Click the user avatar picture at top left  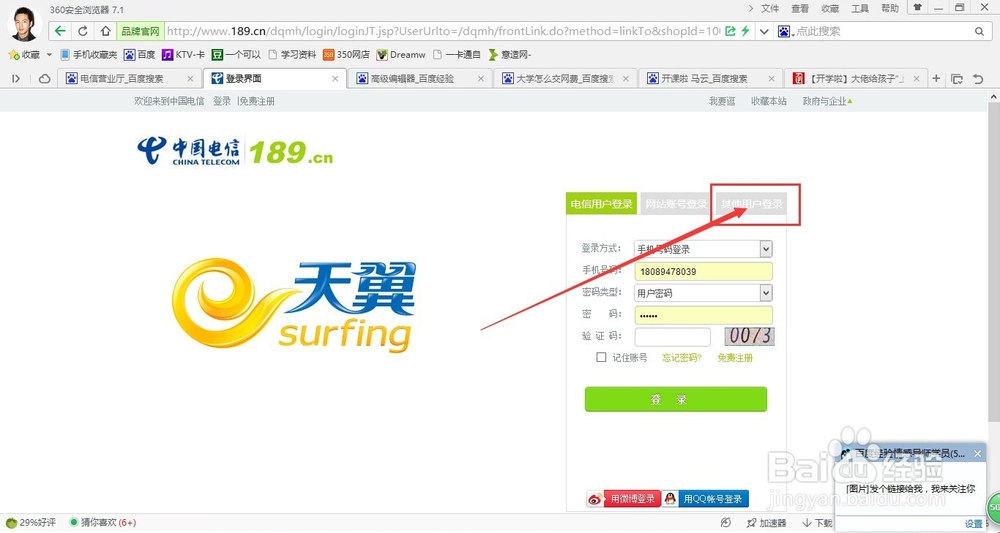(x=25, y=24)
